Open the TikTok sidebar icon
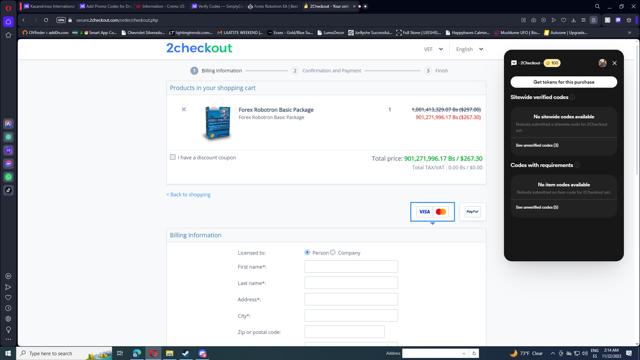Image resolution: width=640 pixels, height=360 pixels. tap(9, 190)
